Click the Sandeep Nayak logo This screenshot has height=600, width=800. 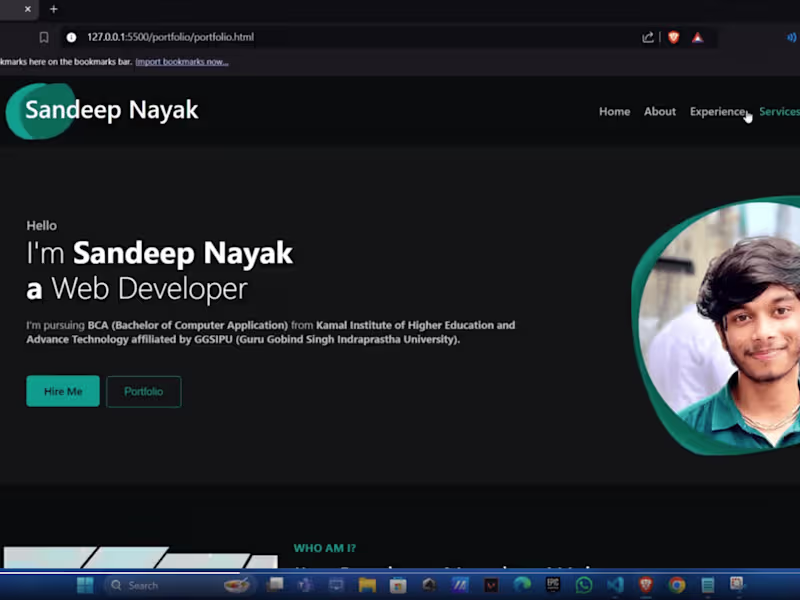(x=110, y=110)
